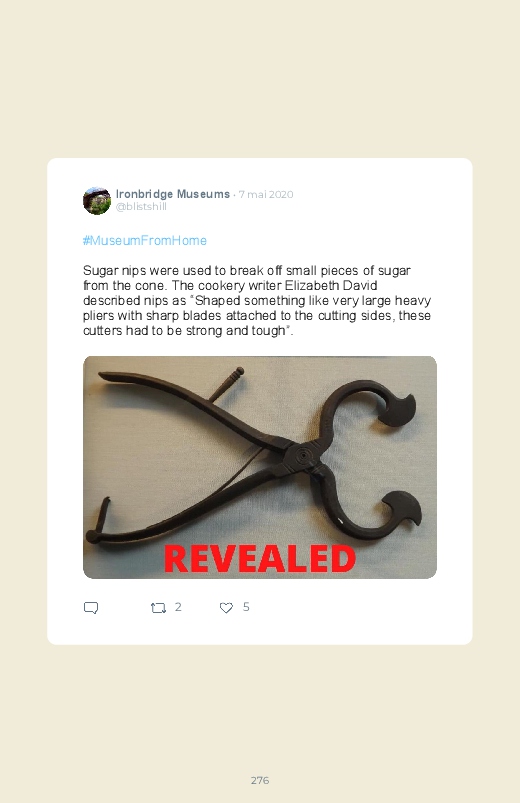Click the red REVEALED text on photo
Viewport: 520px width, 803px height.
(x=260, y=559)
